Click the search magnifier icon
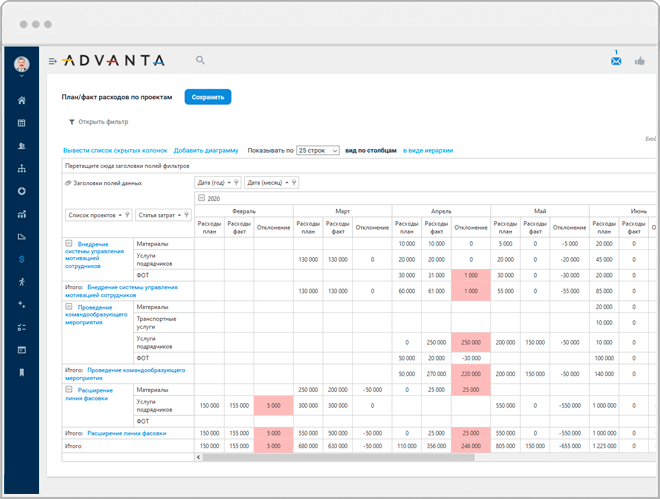This screenshot has width=660, height=499. point(200,60)
